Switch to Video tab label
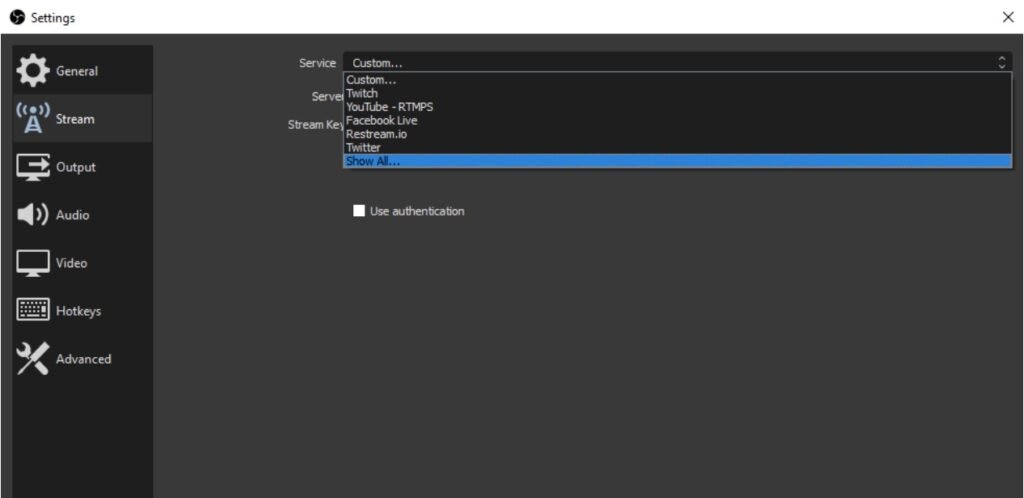This screenshot has height=498, width=1024. [x=71, y=263]
